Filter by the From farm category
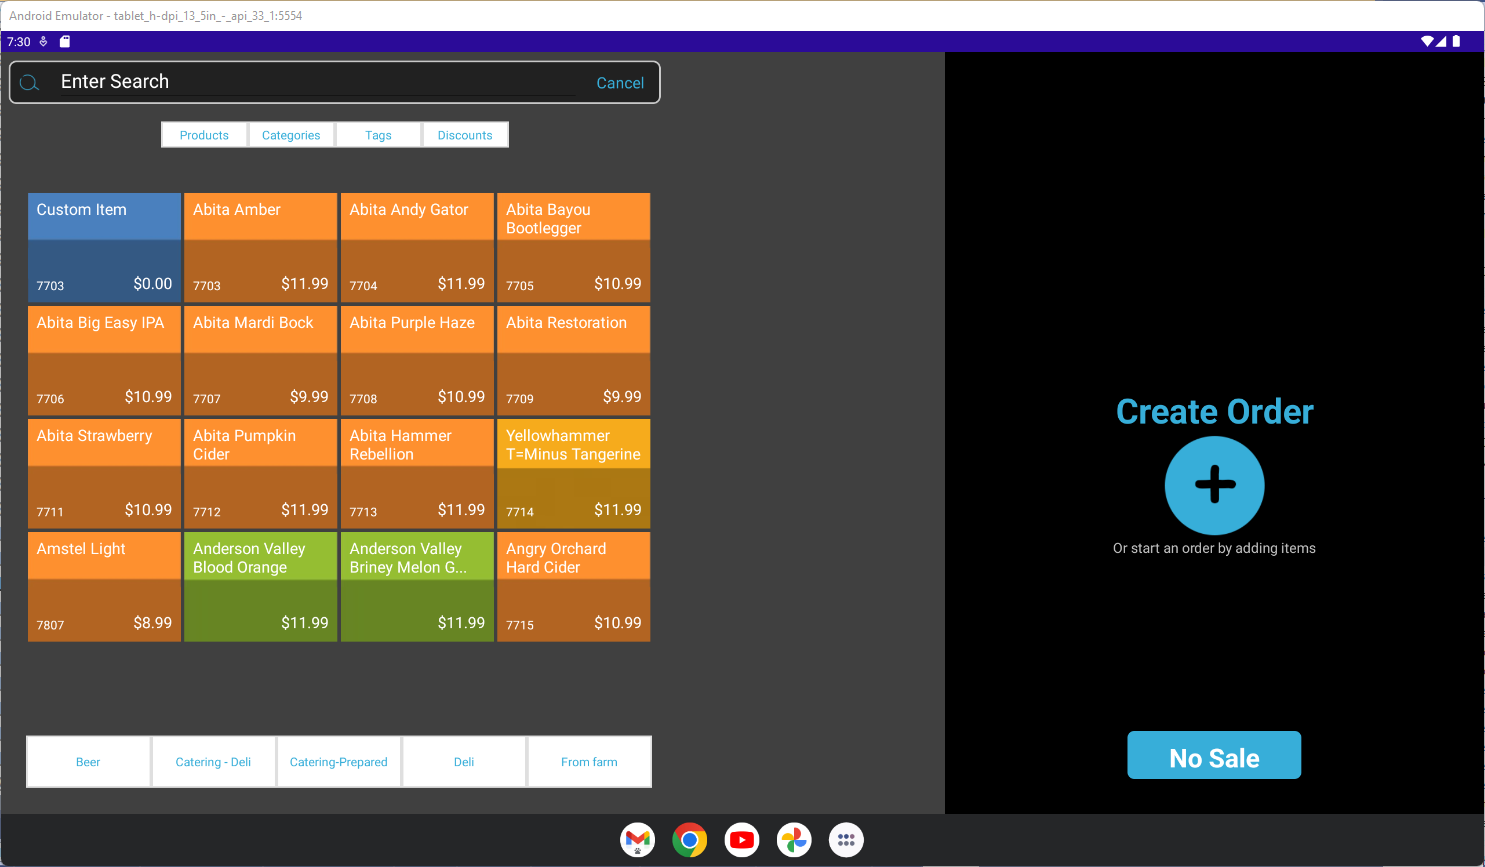The height and width of the screenshot is (867, 1485). point(589,762)
